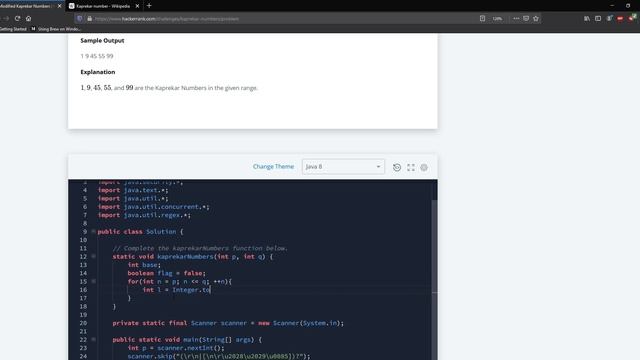Open the Getting Started bookmark
Screen dimensions: 640x360
click(13, 29)
